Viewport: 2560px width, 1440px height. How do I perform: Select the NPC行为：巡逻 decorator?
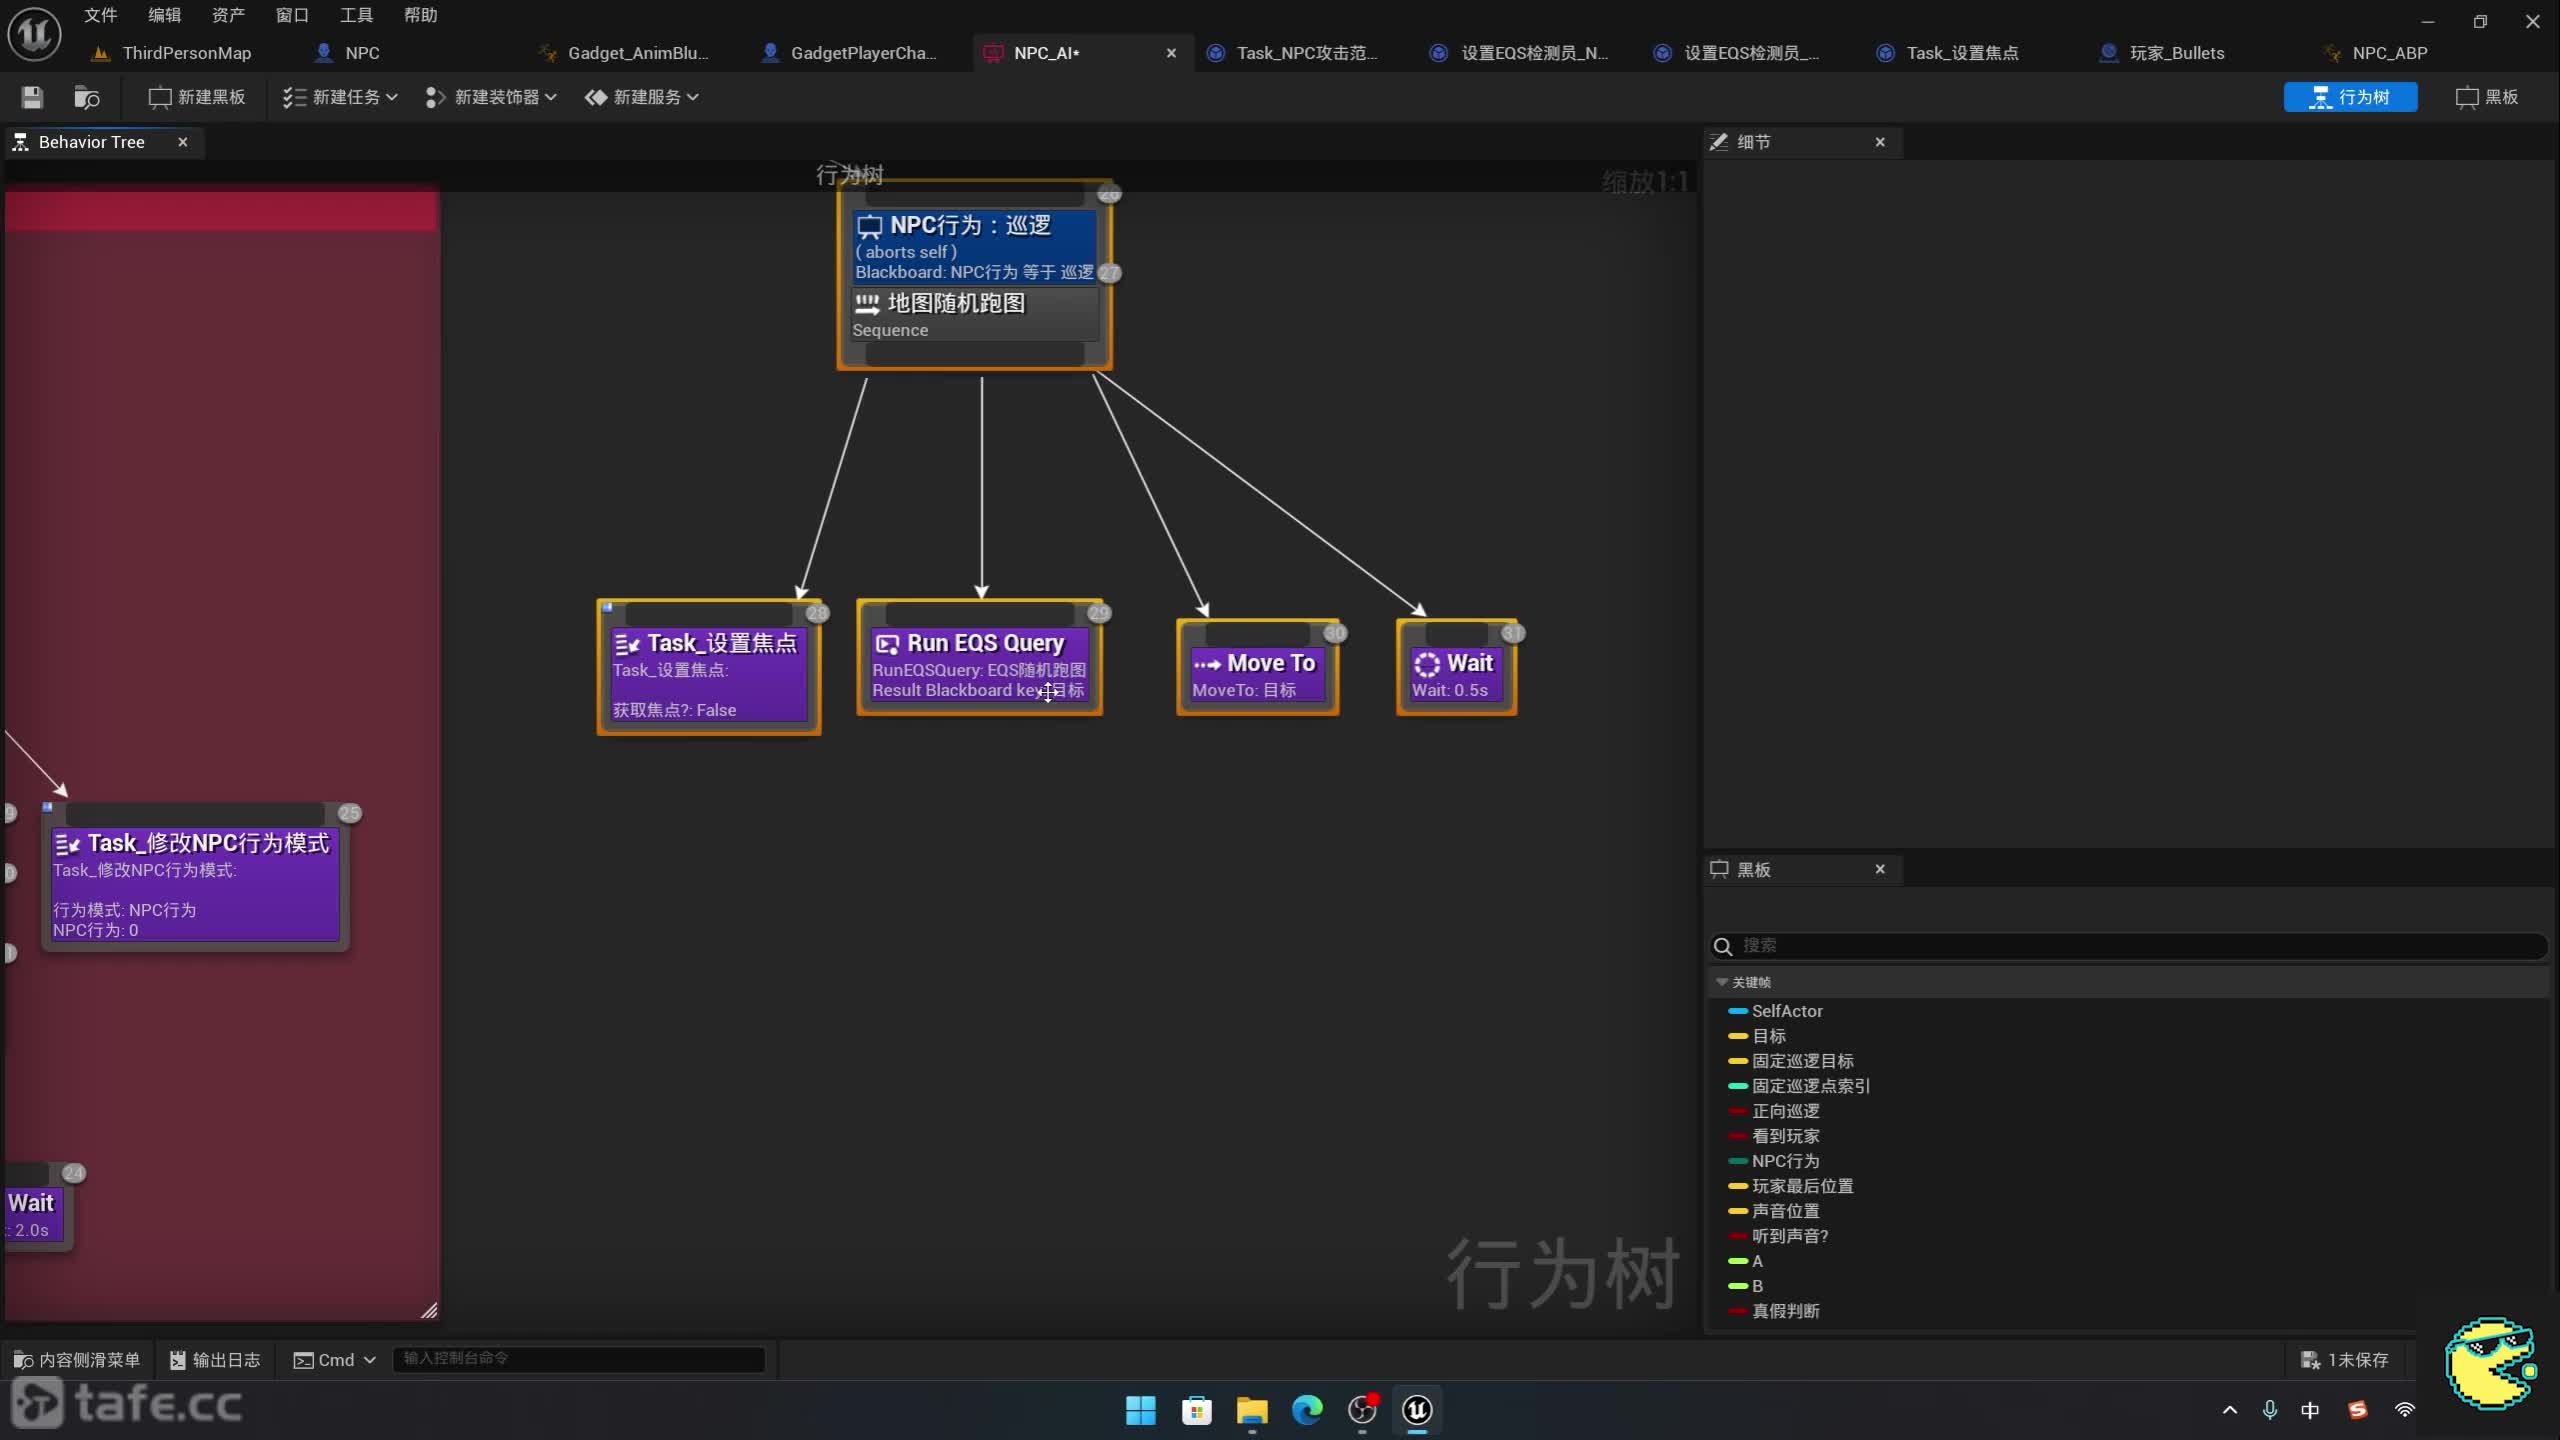pyautogui.click(x=974, y=246)
